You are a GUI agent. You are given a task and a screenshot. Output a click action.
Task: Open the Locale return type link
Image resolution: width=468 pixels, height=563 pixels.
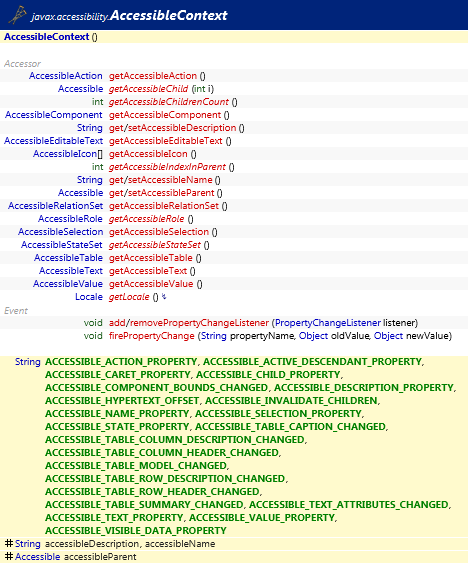point(89,297)
